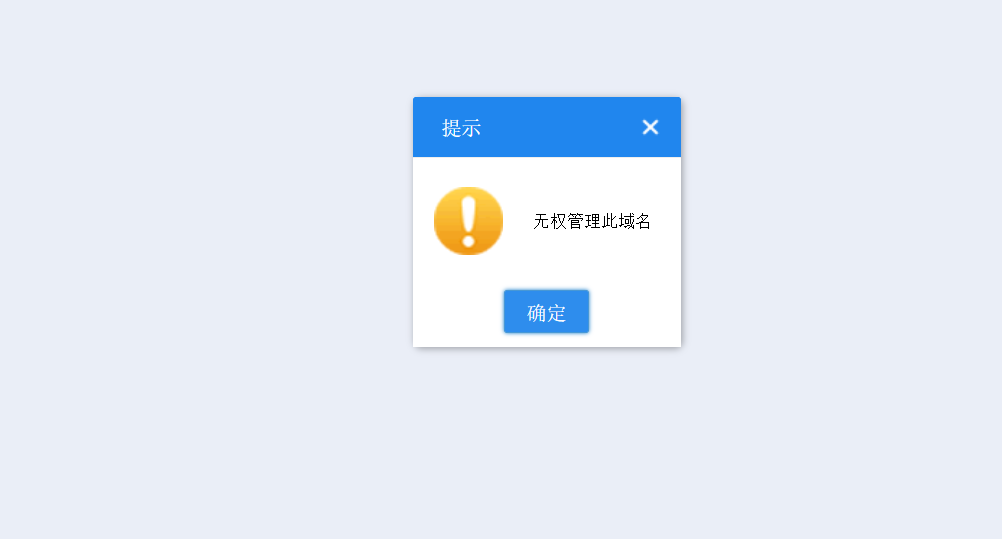
Task: Click the word 无权 in the message
Action: pos(550,221)
